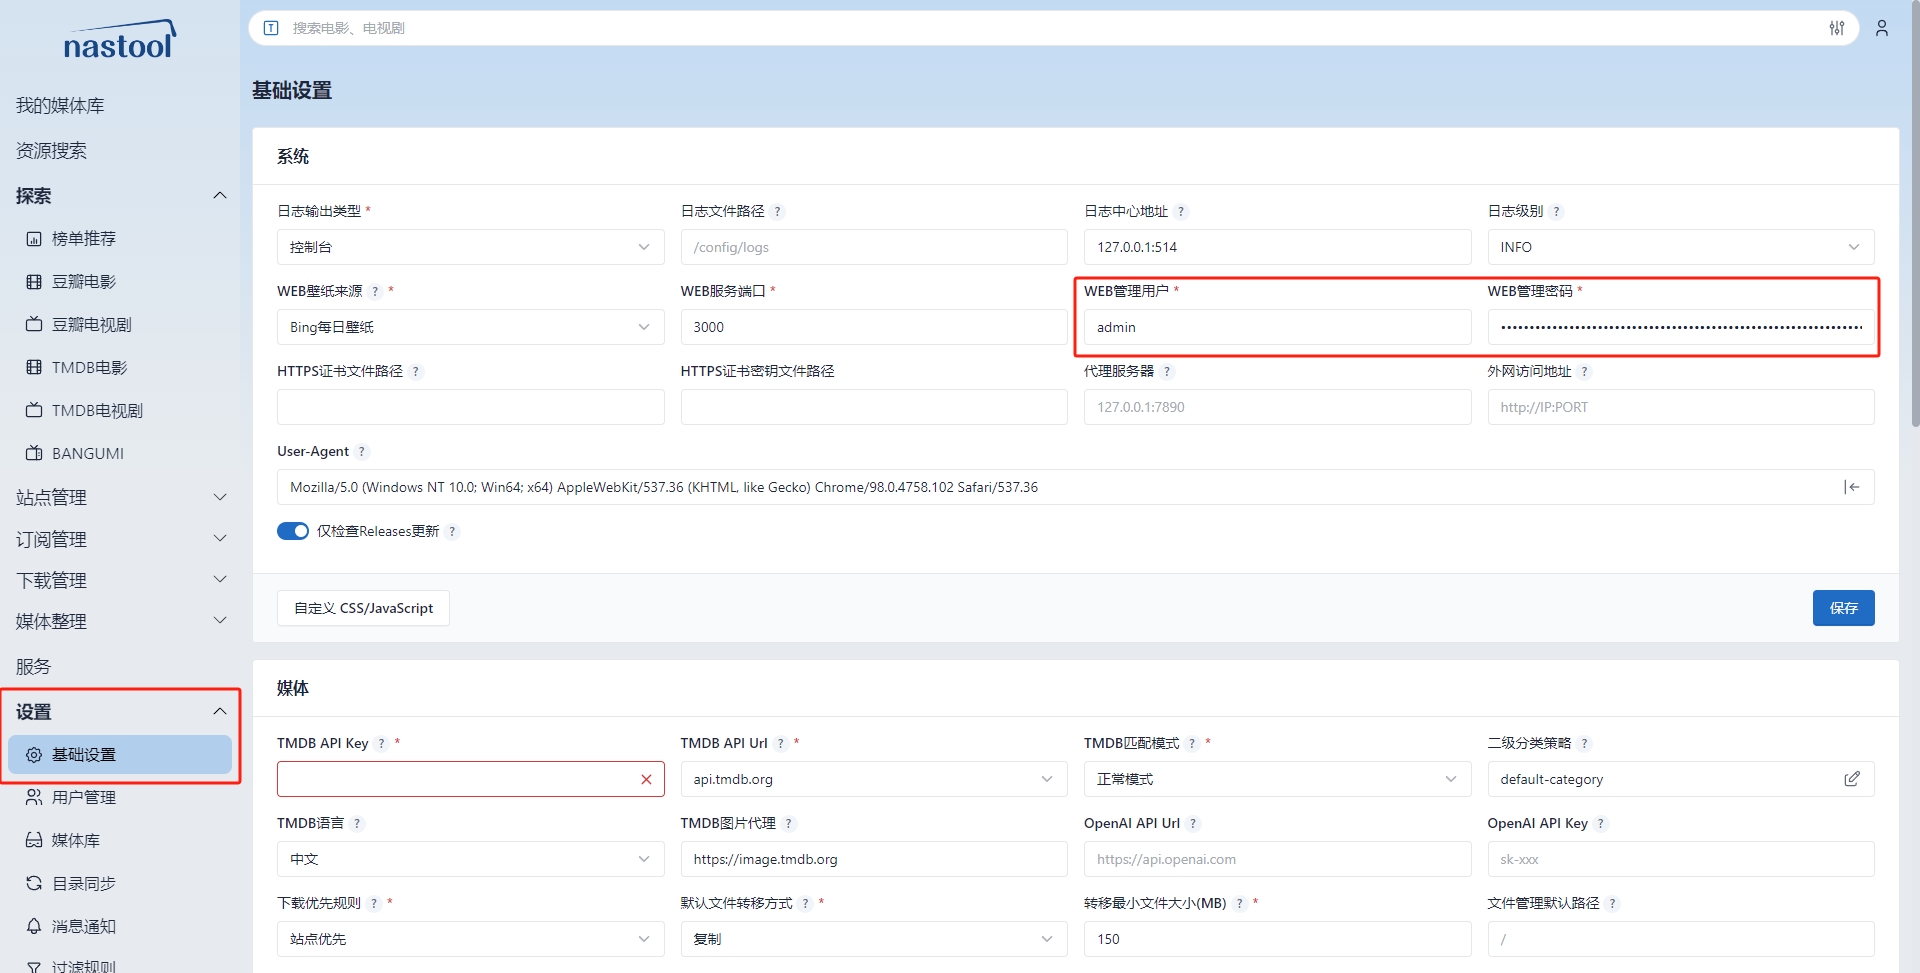Show help for WEB壁纸来源
The height and width of the screenshot is (973, 1920).
pyautogui.click(x=375, y=292)
